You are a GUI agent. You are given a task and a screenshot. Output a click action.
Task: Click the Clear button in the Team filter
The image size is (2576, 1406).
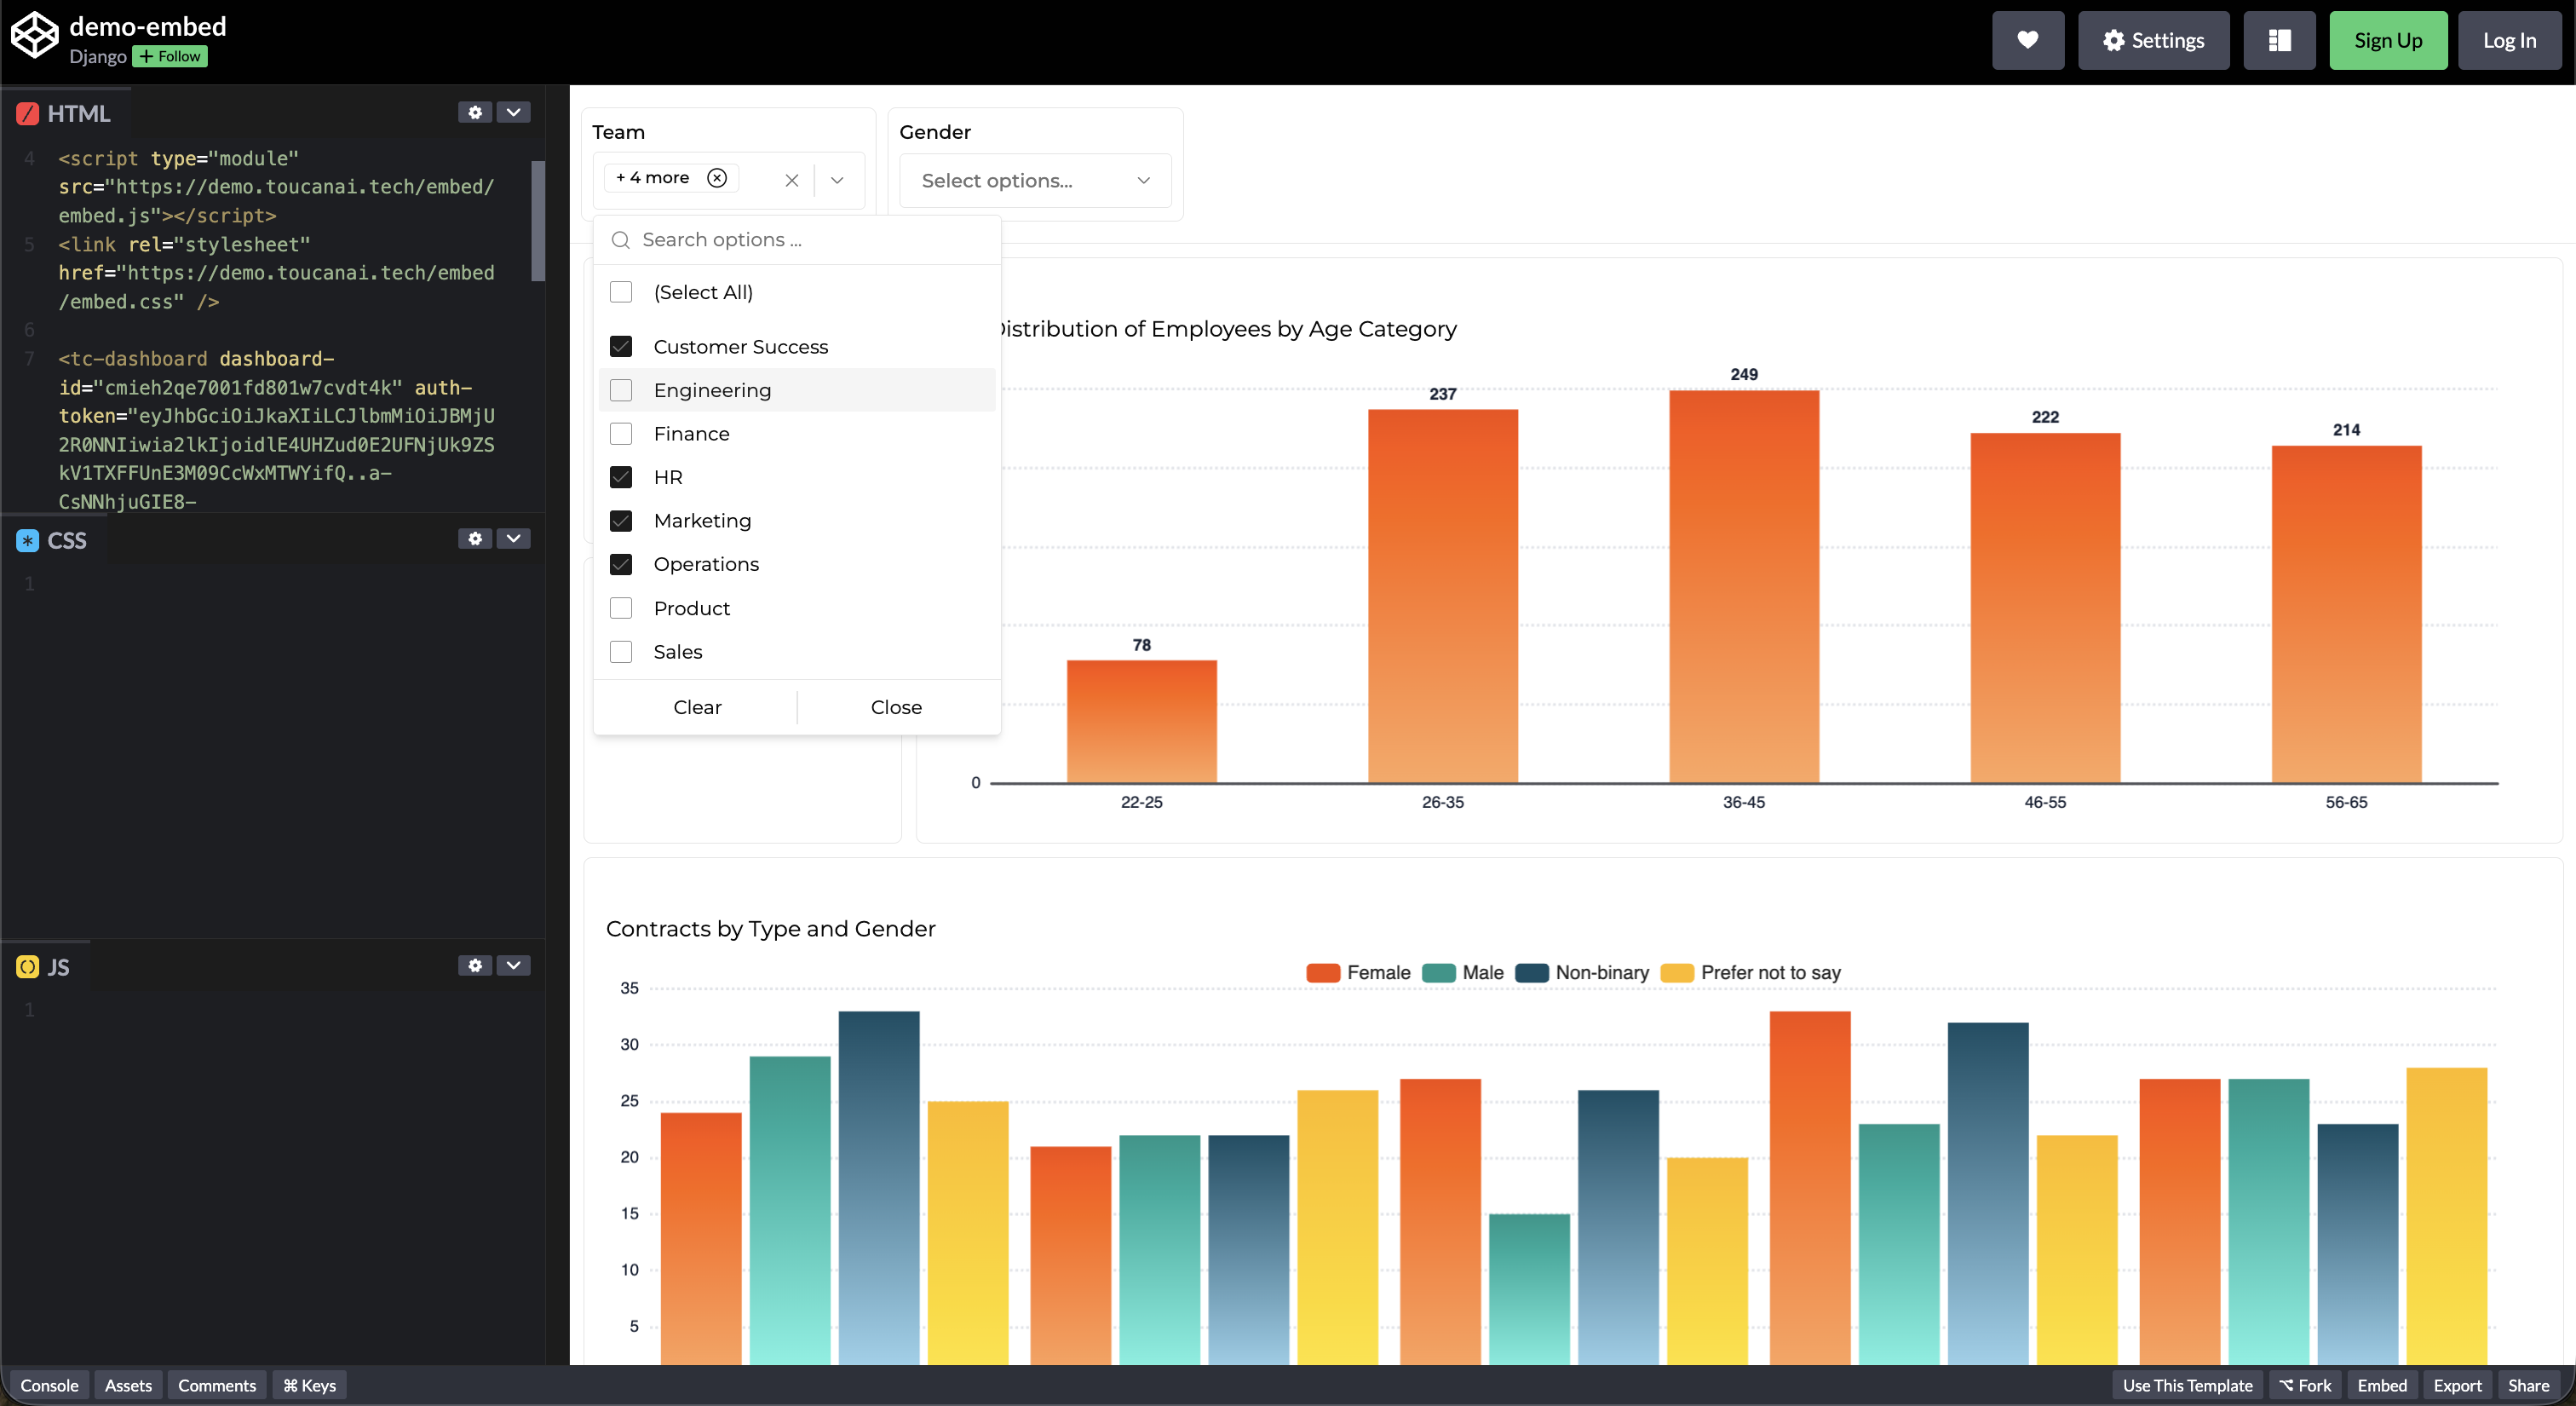click(696, 706)
